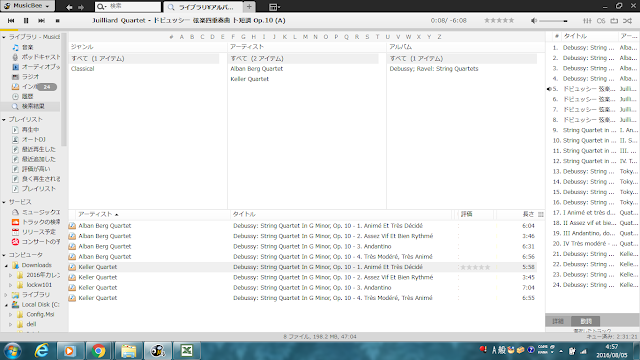Select the 検索結果 search results node
640x360 pixels.
(x=29, y=106)
